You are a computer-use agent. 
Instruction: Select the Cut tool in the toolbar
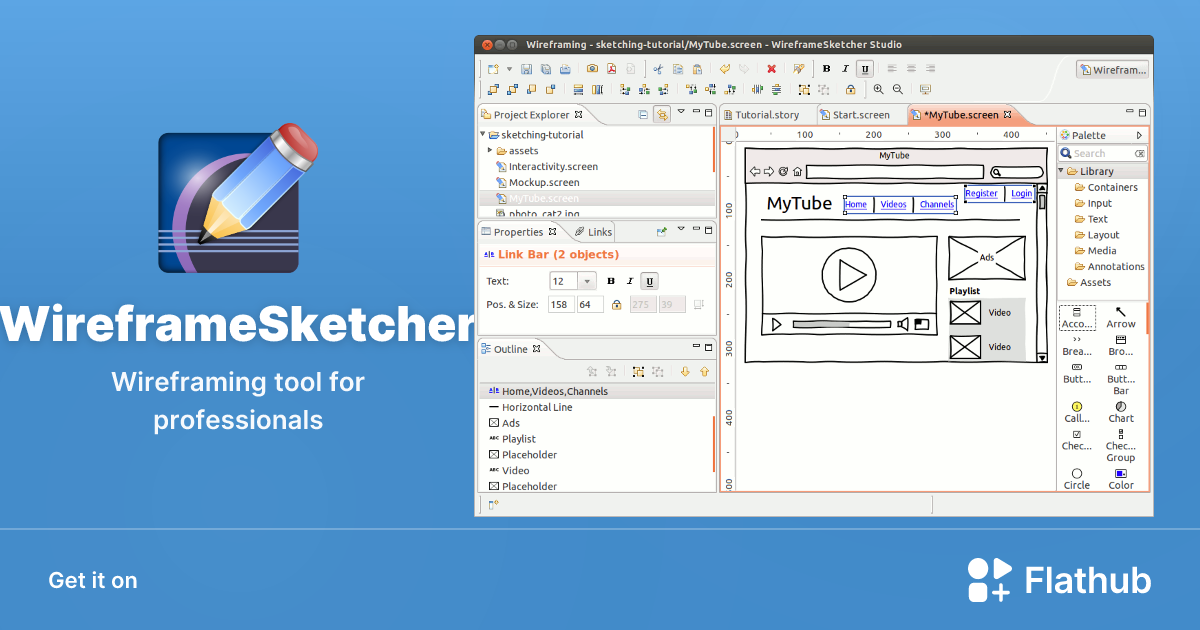657,68
